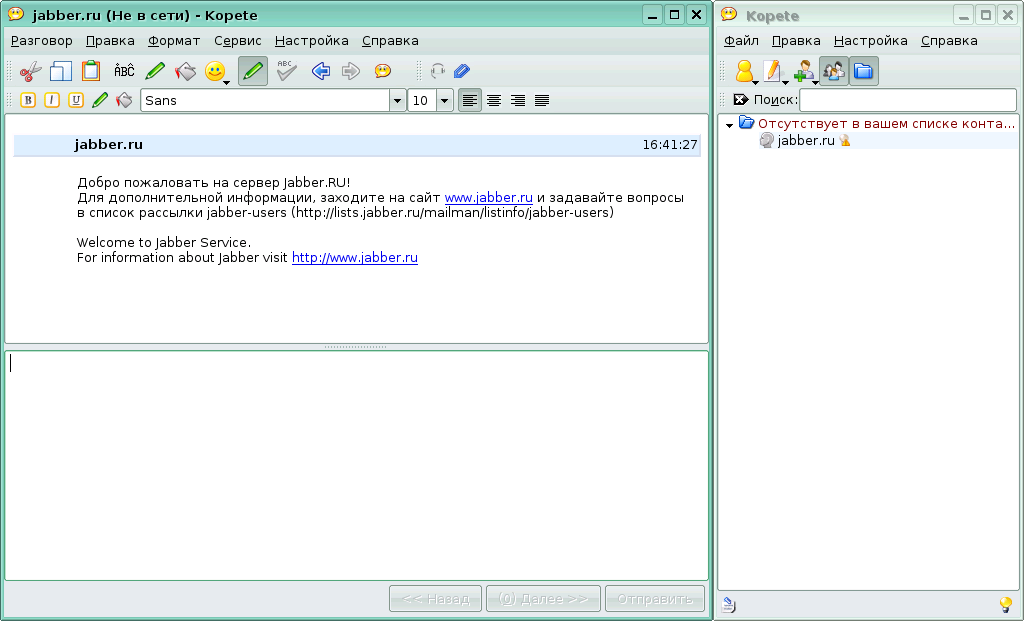This screenshot has height=621, width=1024.
Task: Open the http://www.jabber.ru hyperlink
Action: (x=354, y=257)
